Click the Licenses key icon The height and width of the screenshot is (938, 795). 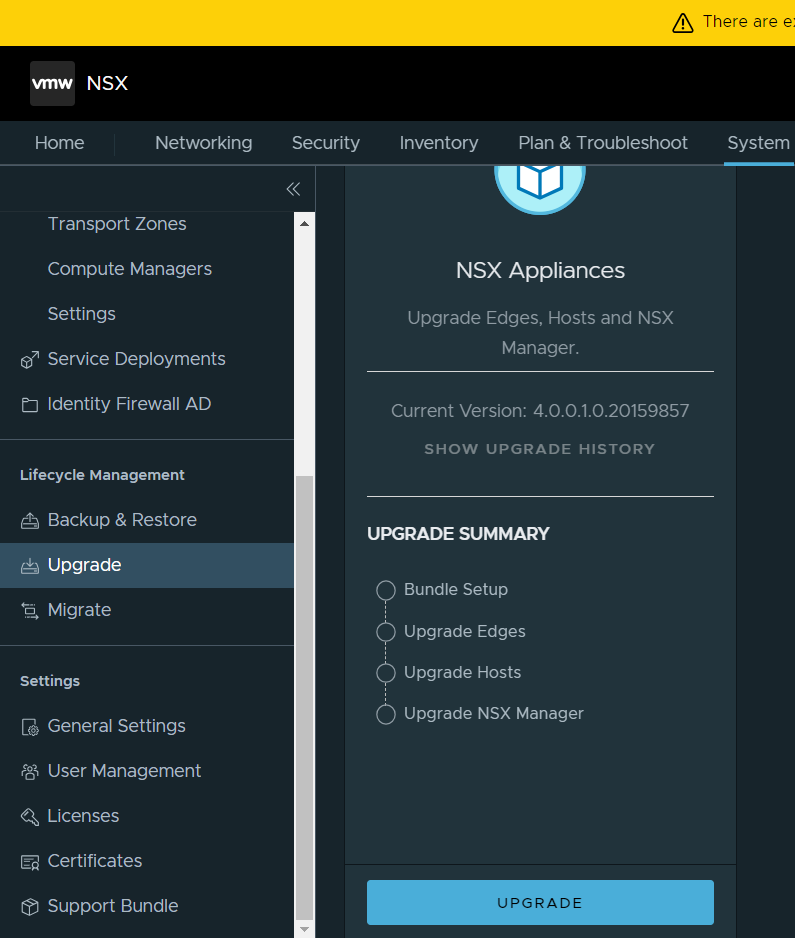30,817
